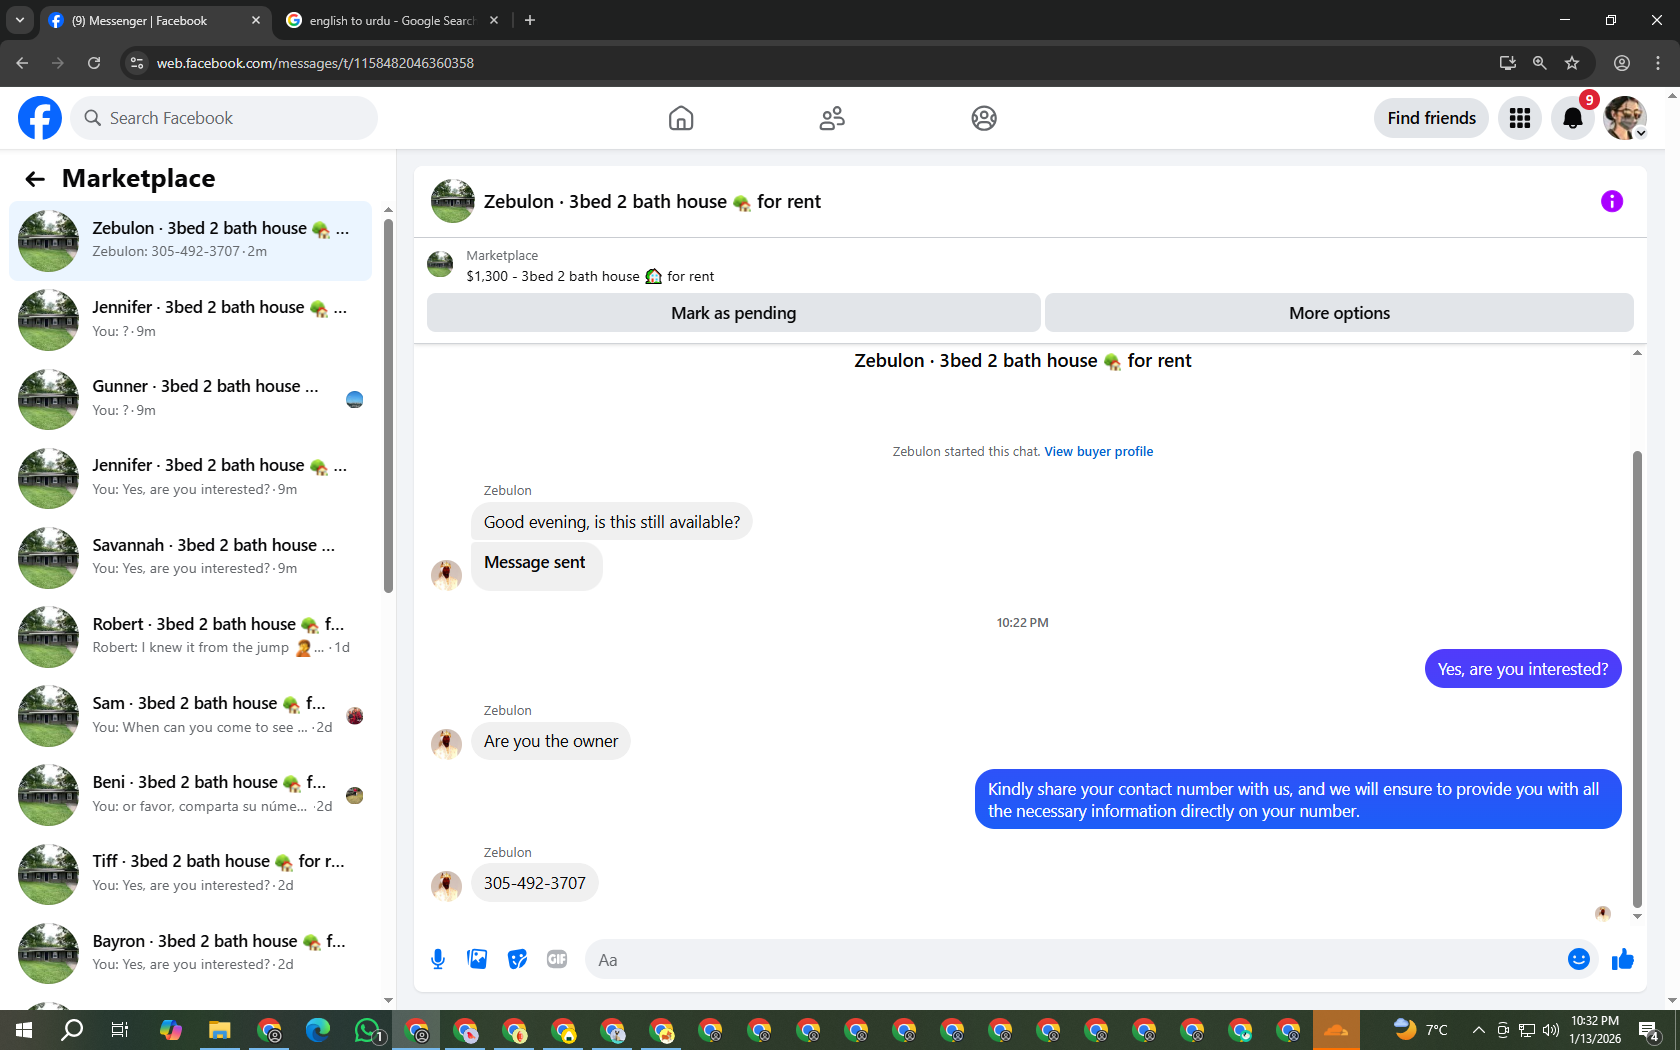Click the site information icon in address bar

click(x=137, y=63)
